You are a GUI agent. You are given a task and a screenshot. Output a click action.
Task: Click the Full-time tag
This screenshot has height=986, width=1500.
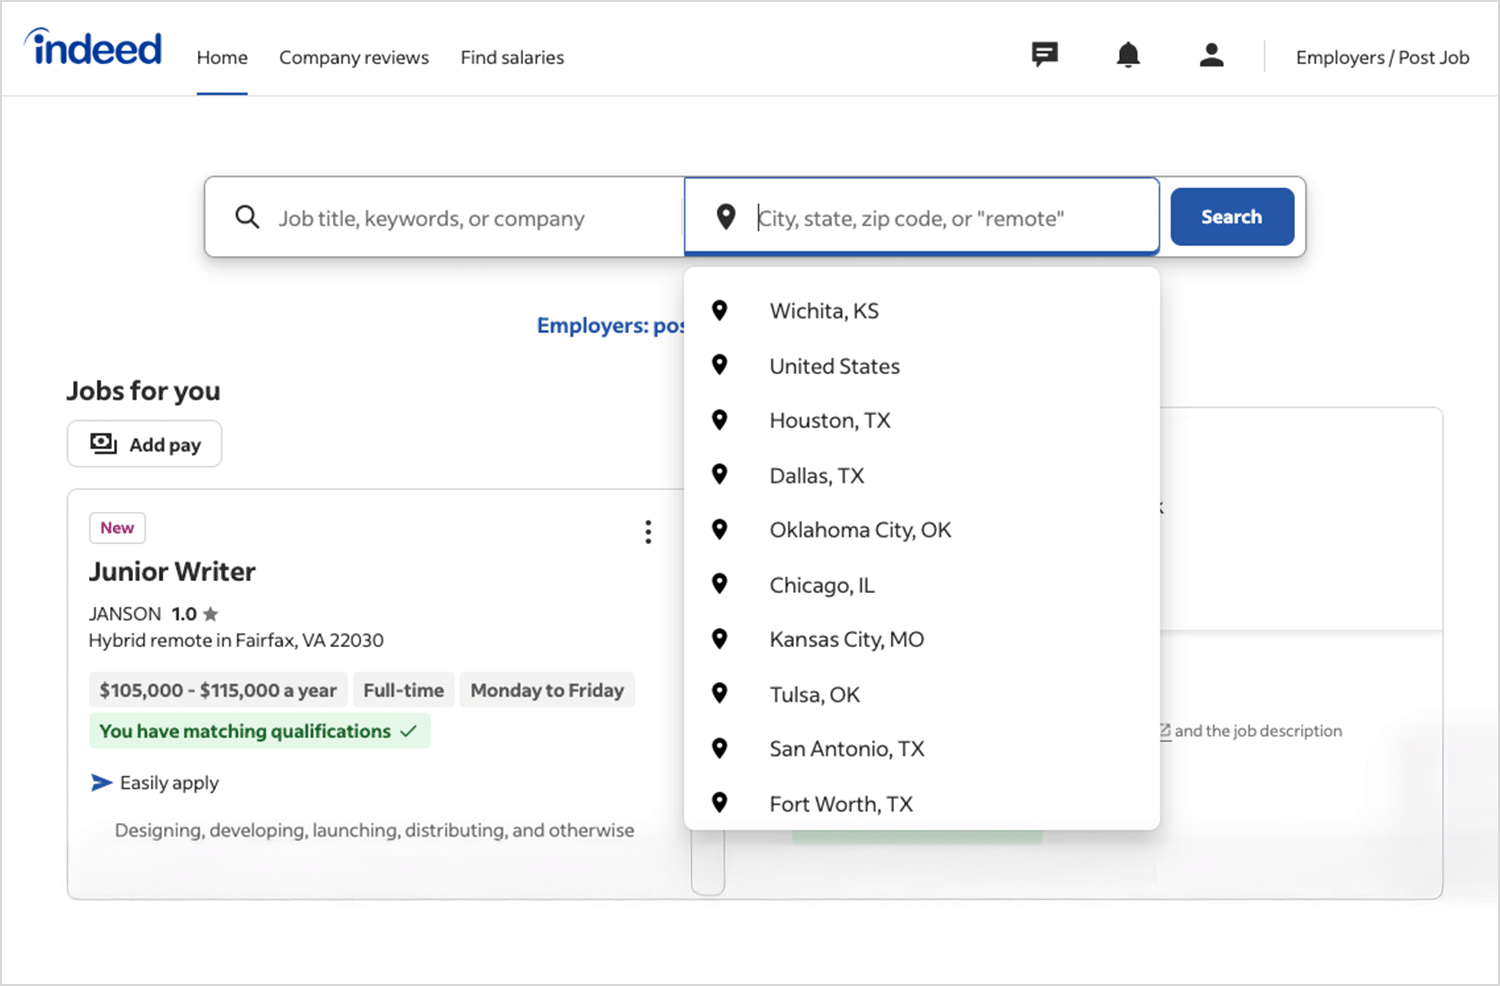[404, 690]
